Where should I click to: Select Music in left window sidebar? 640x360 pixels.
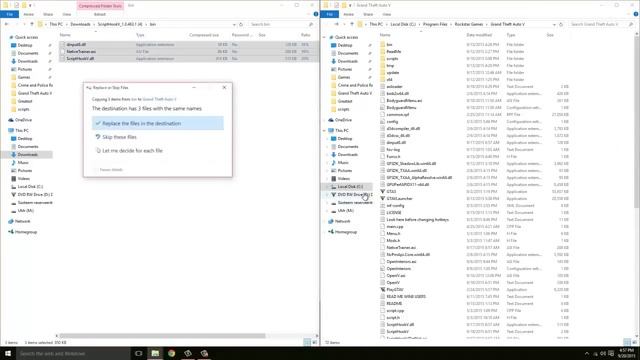click(23, 163)
